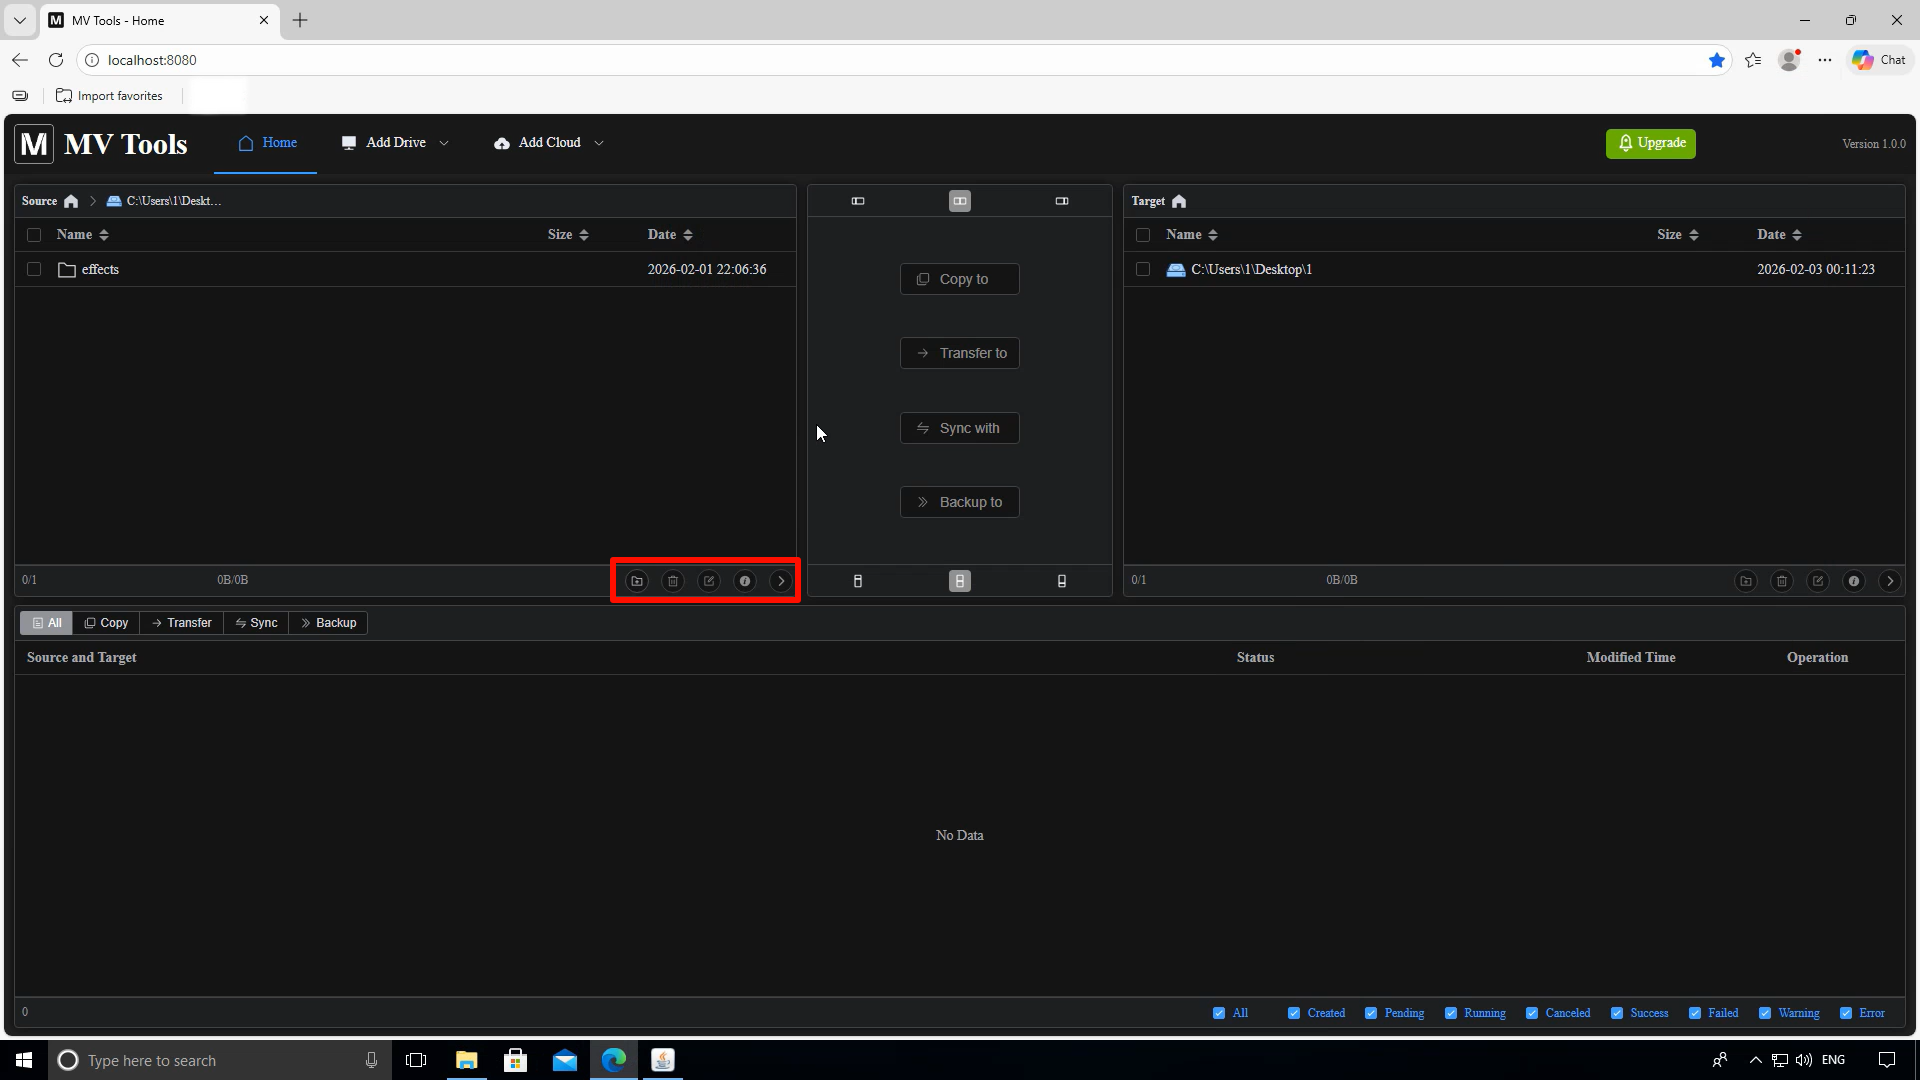
Task: Open the new folder icon under the target panel
Action: (1745, 580)
